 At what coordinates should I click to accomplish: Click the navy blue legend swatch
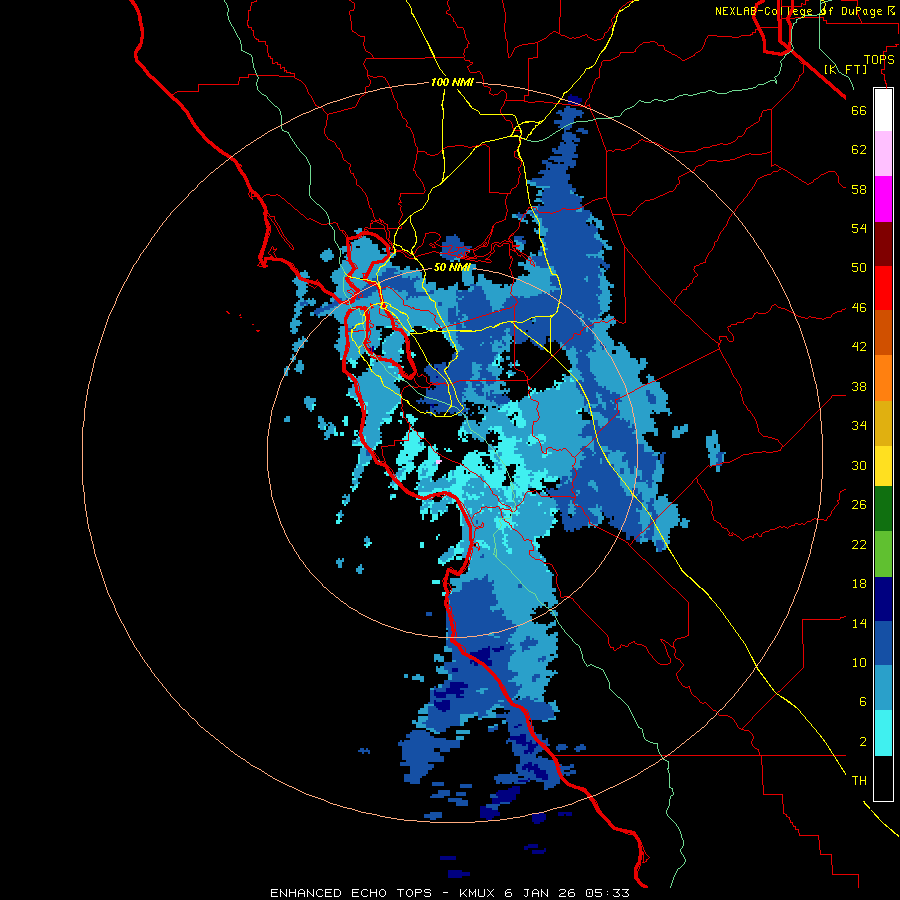coord(883,599)
